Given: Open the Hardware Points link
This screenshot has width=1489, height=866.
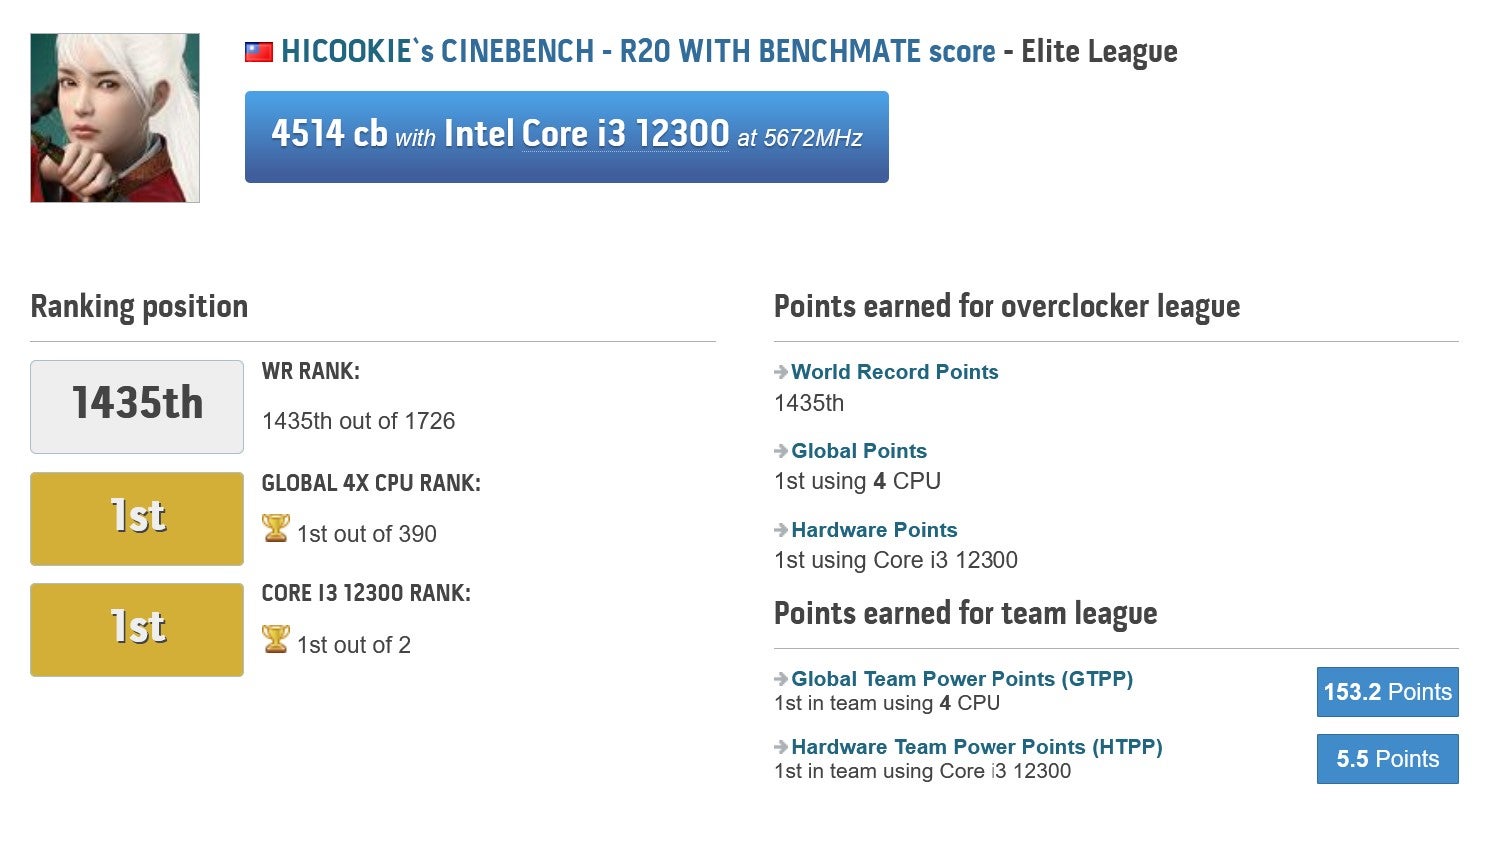Looking at the screenshot, I should pyautogui.click(x=874, y=530).
